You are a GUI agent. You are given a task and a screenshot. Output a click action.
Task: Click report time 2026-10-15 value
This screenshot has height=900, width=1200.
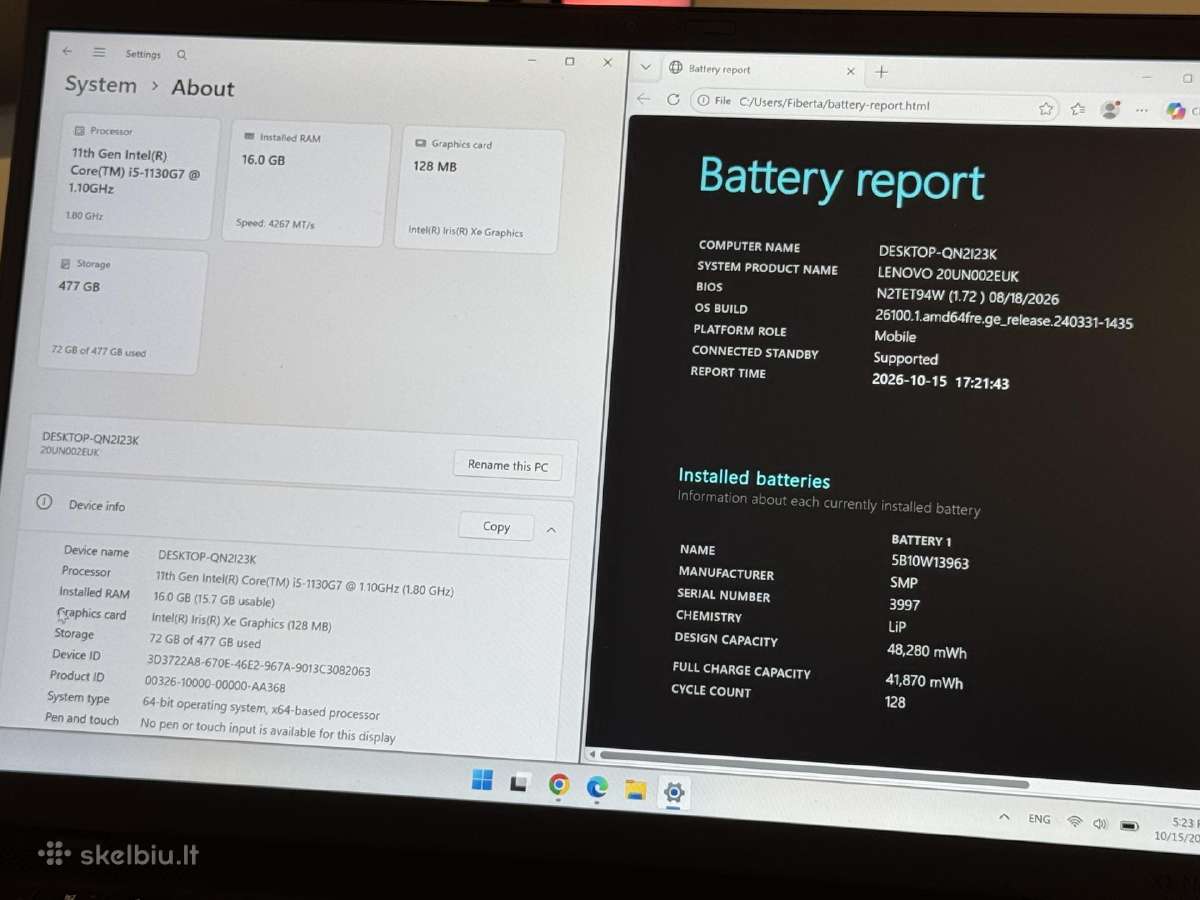point(940,381)
